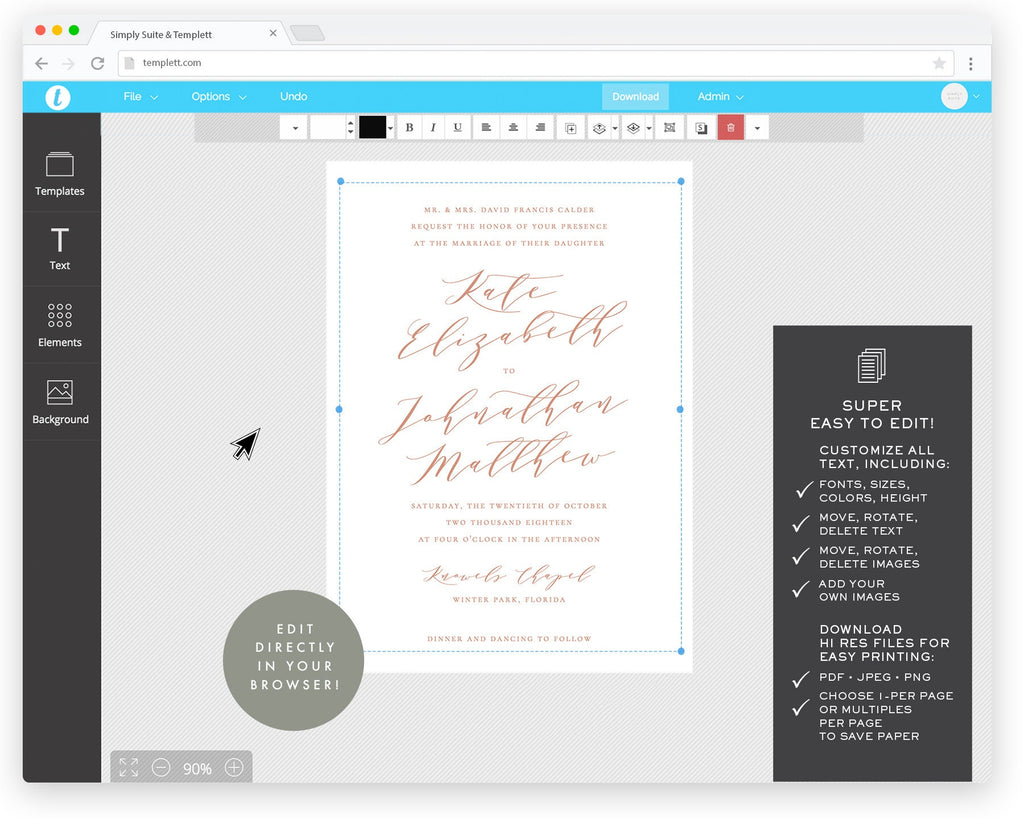This screenshot has height=819, width=1024.
Task: Click Undo in the top bar
Action: [293, 97]
